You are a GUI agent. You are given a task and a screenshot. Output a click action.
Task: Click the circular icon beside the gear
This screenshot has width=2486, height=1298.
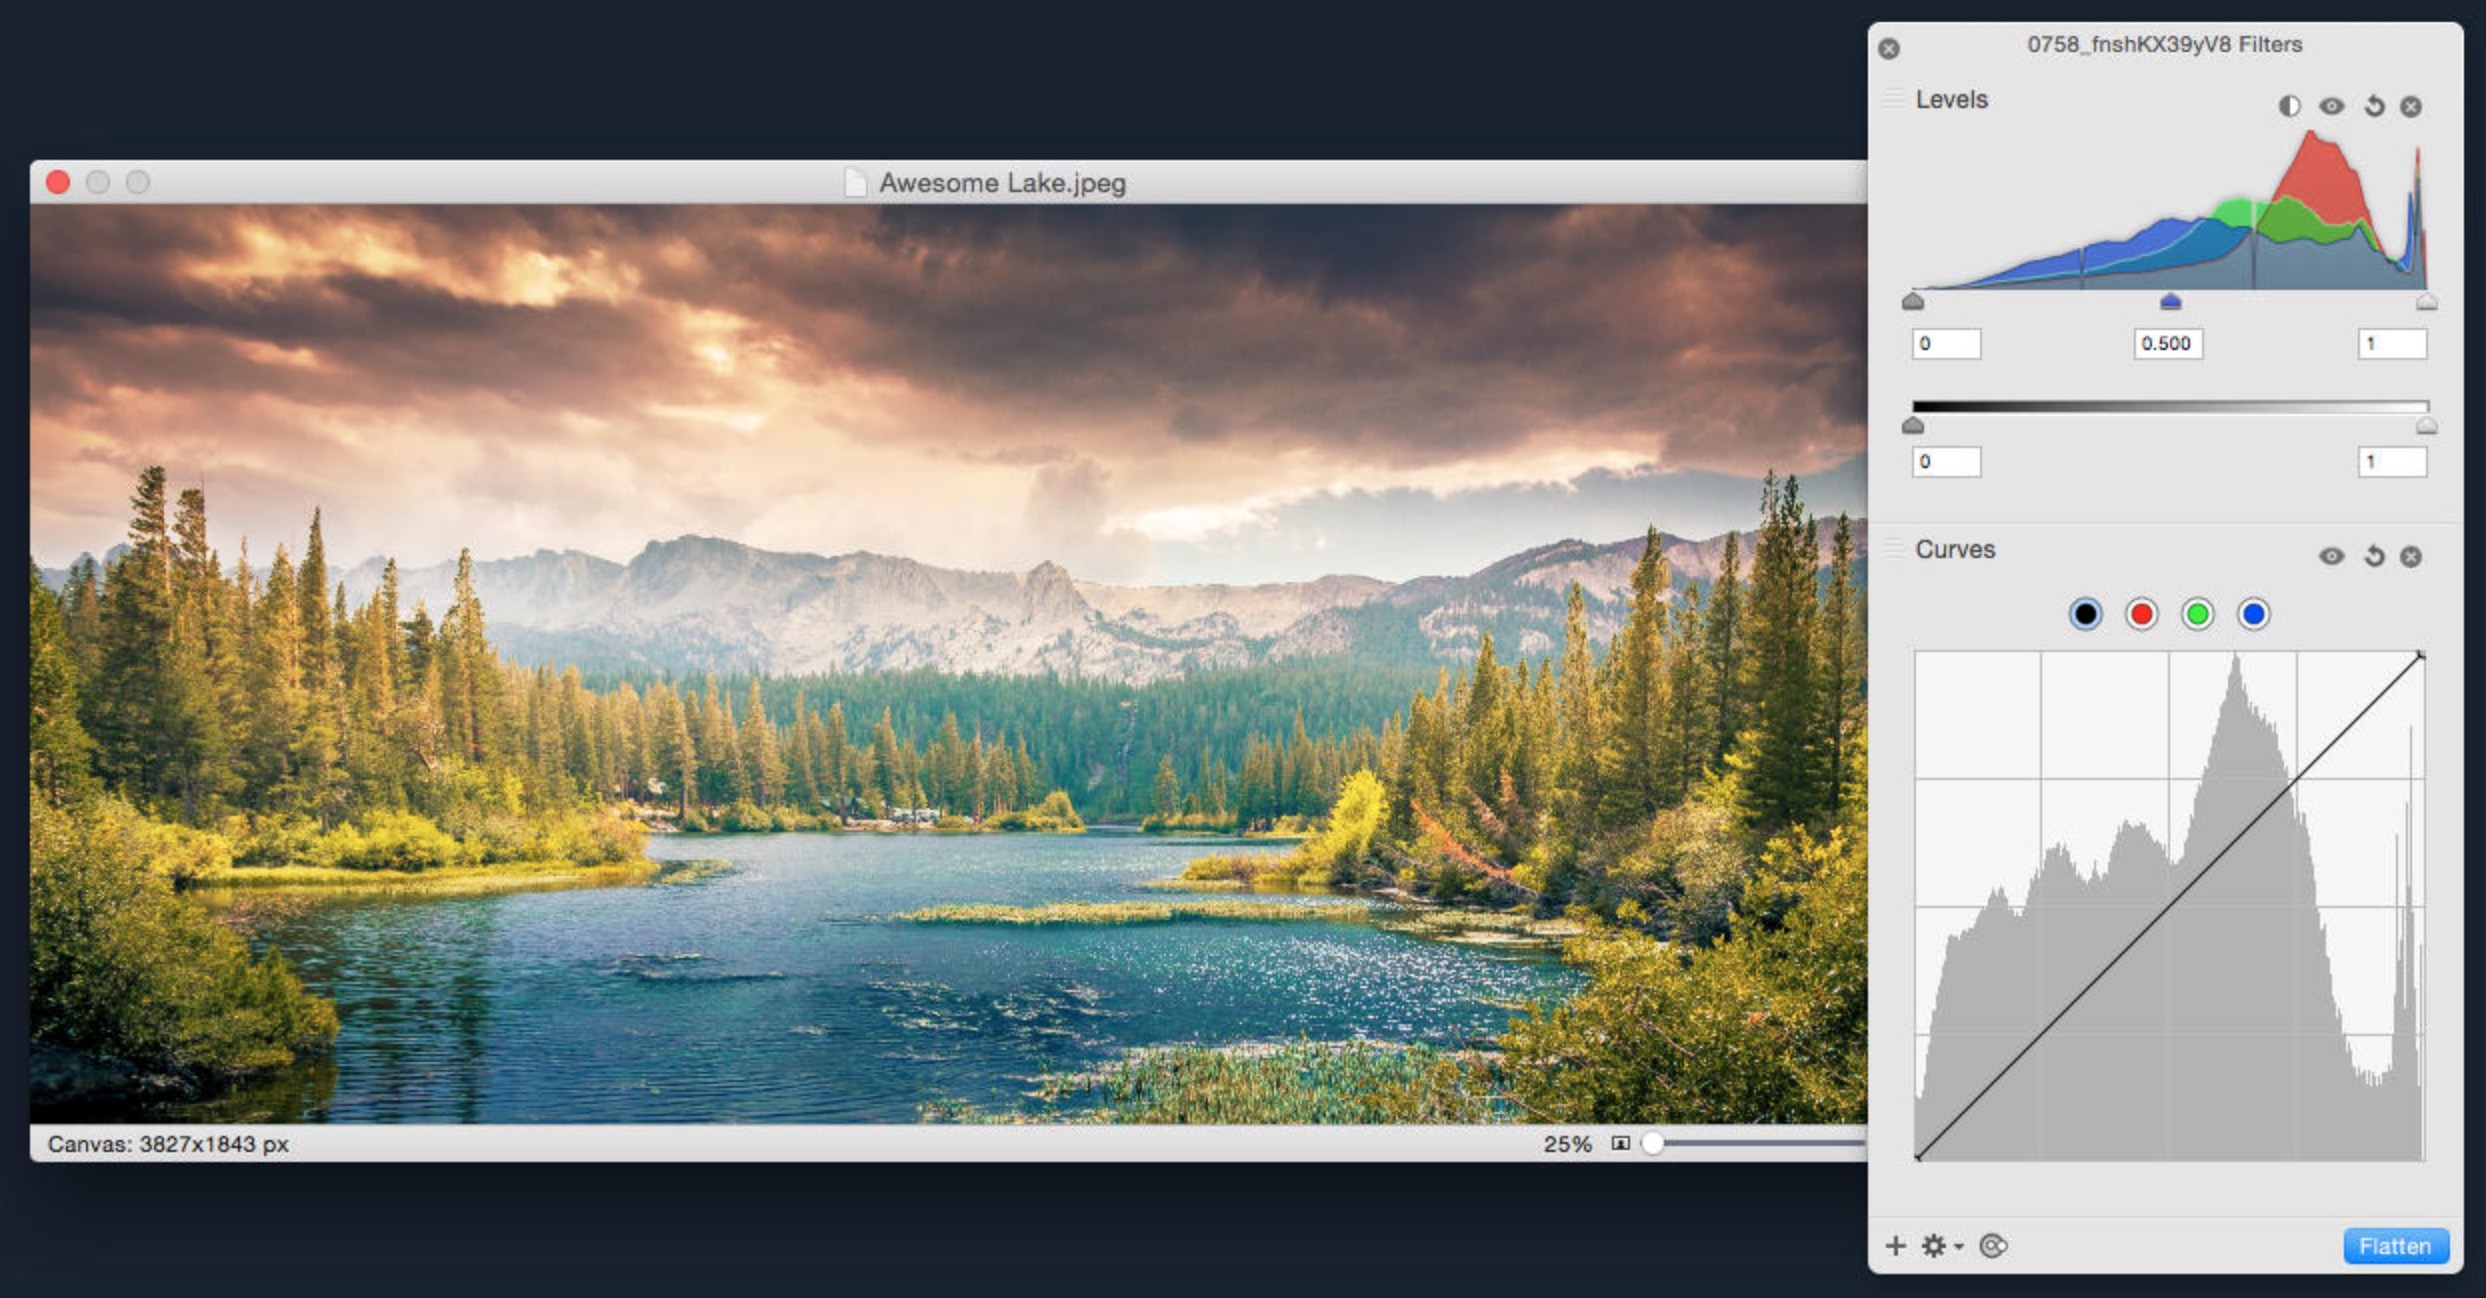click(x=1993, y=1246)
